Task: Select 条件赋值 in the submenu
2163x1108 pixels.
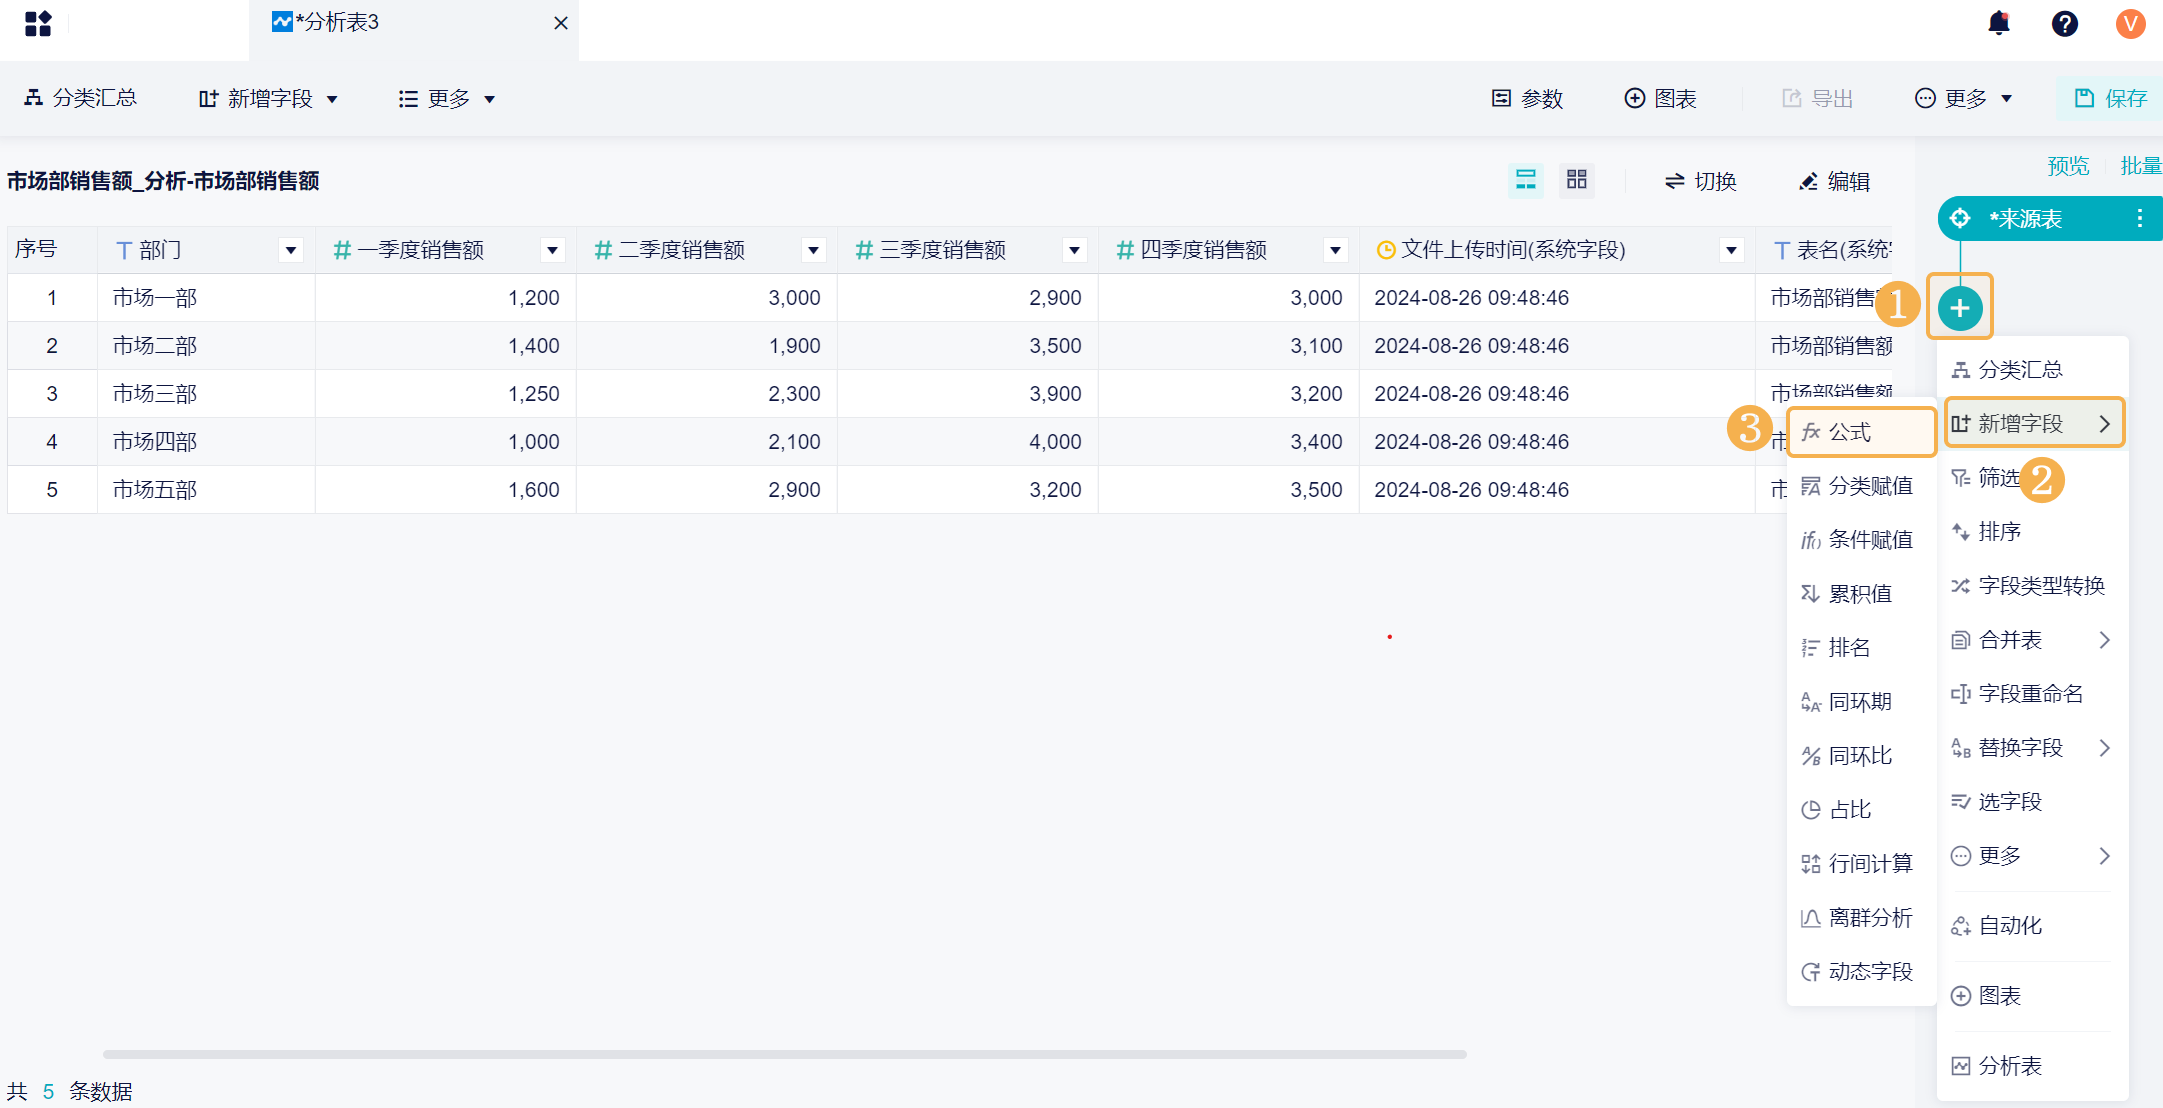Action: click(1861, 539)
